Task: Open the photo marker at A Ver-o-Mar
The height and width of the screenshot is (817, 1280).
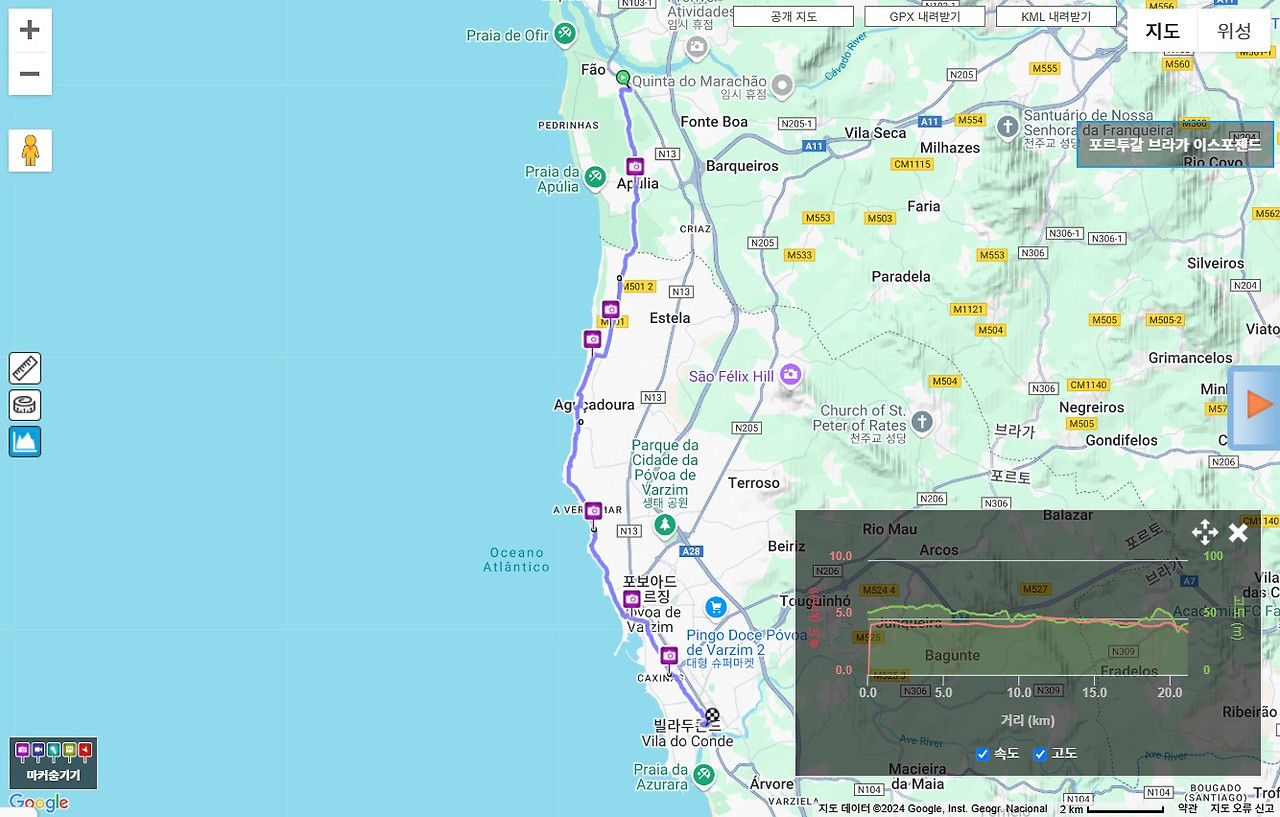Action: pyautogui.click(x=593, y=510)
